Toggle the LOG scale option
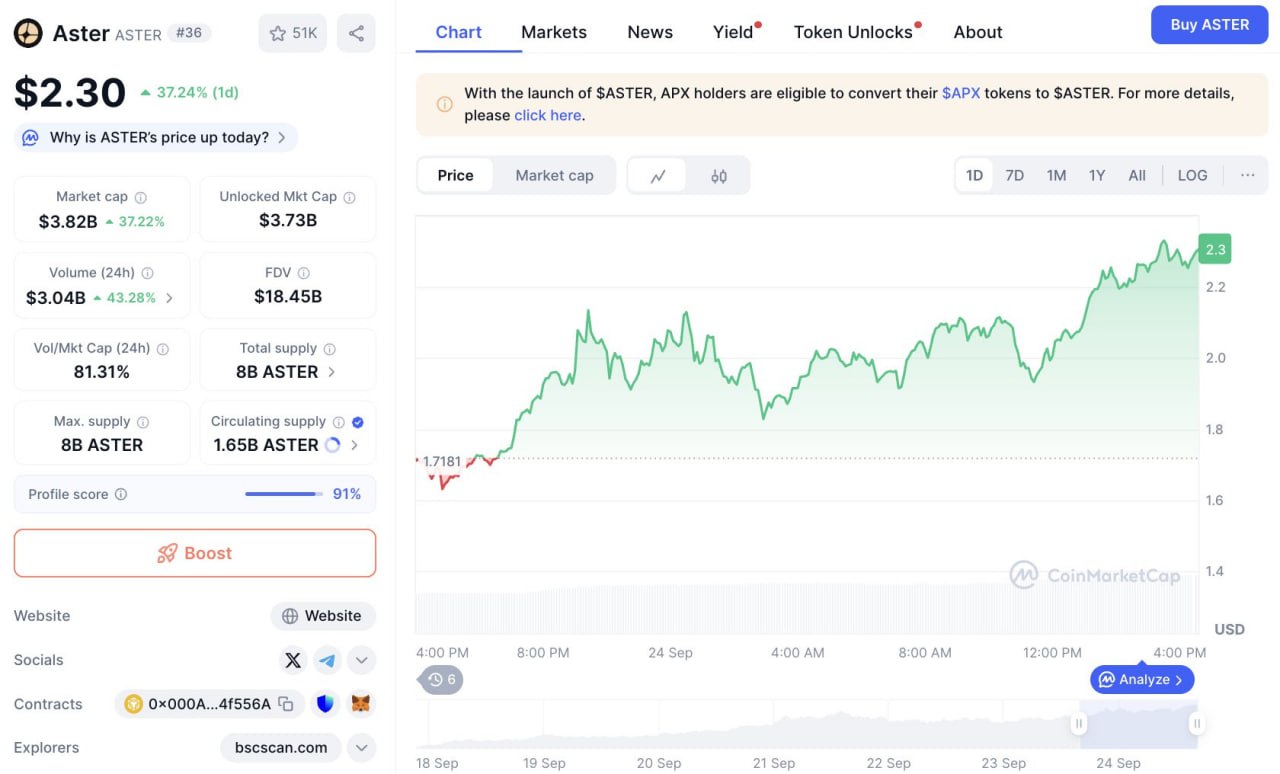 (1192, 176)
